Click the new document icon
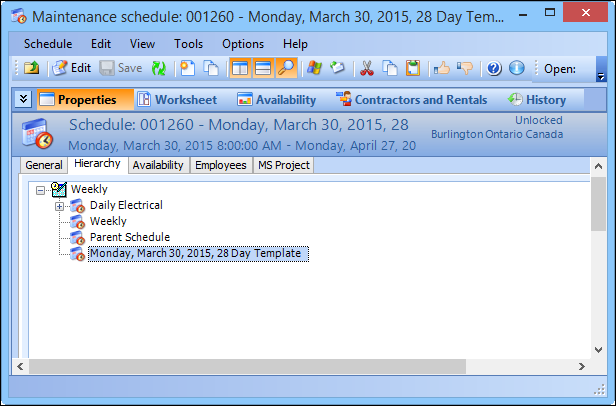The height and width of the screenshot is (406, 616). (x=187, y=68)
